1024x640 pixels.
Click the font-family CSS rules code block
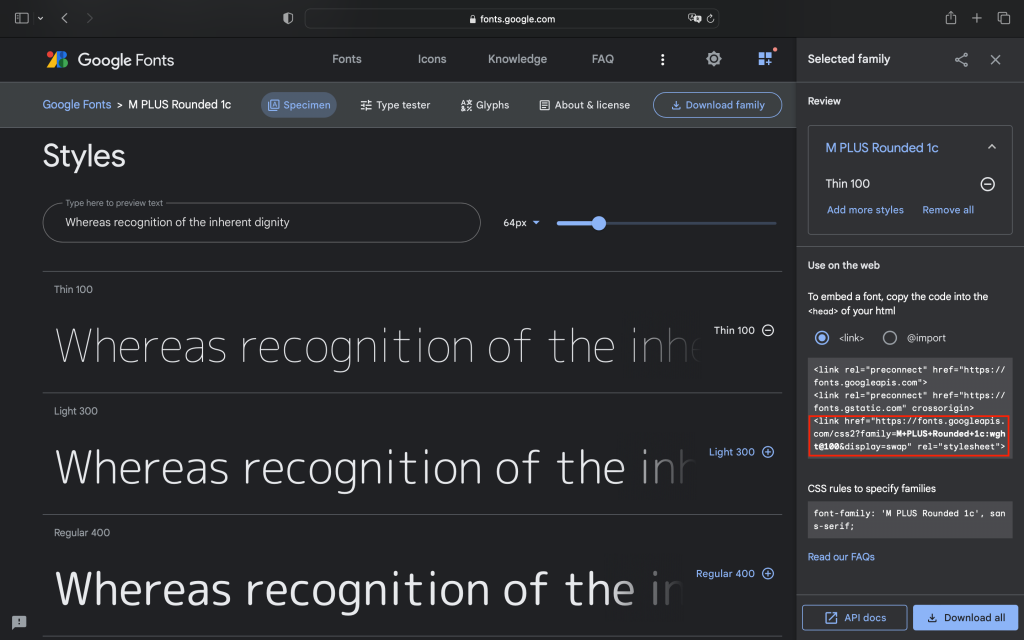(910, 519)
